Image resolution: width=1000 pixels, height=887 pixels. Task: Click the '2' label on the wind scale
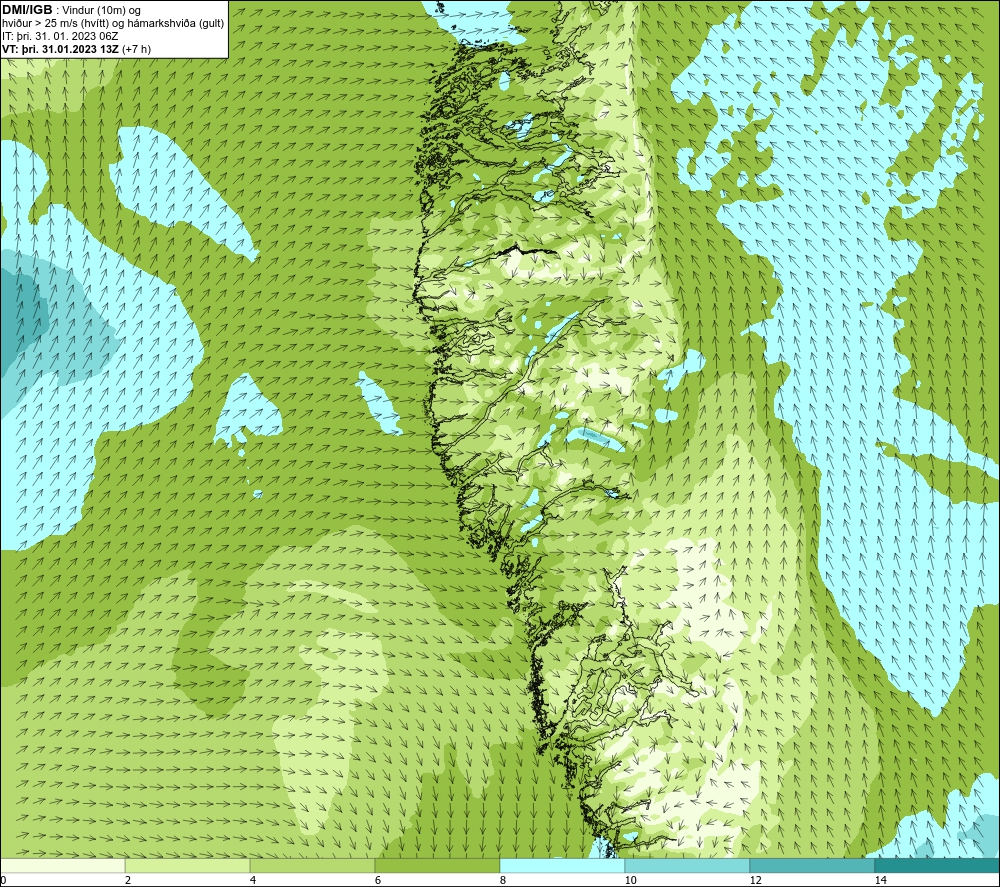[x=128, y=880]
